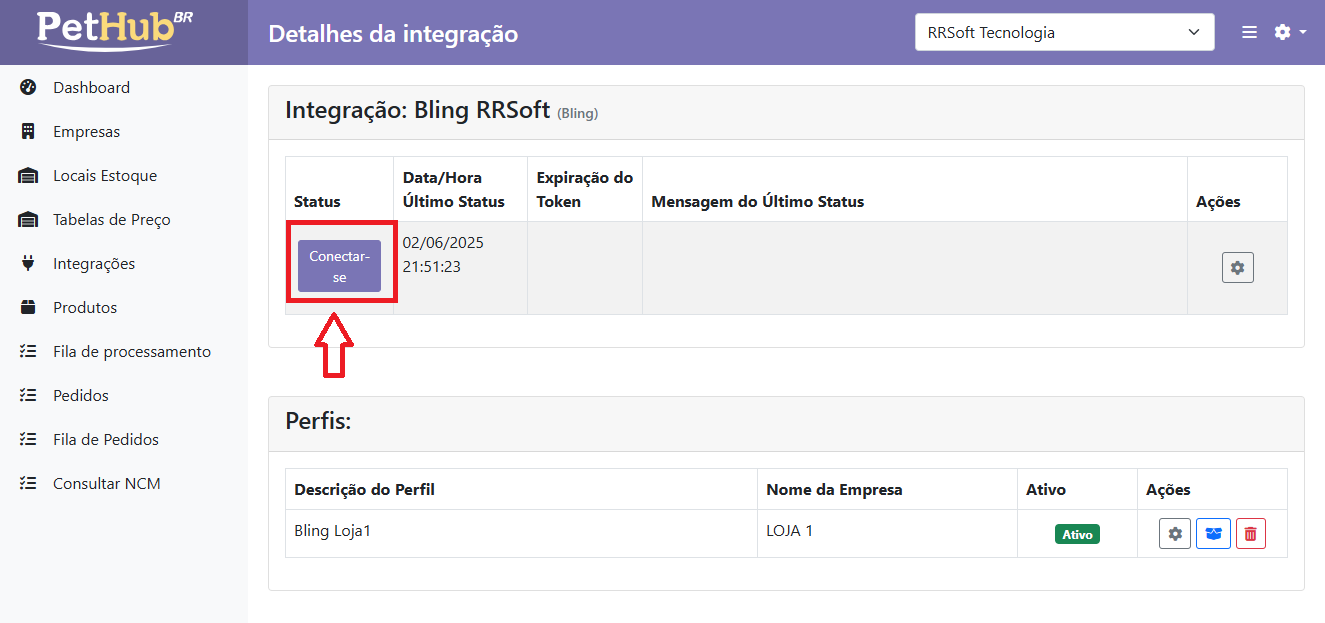Select Consultar NCM menu item
The width and height of the screenshot is (1325, 623).
pyautogui.click(x=107, y=483)
